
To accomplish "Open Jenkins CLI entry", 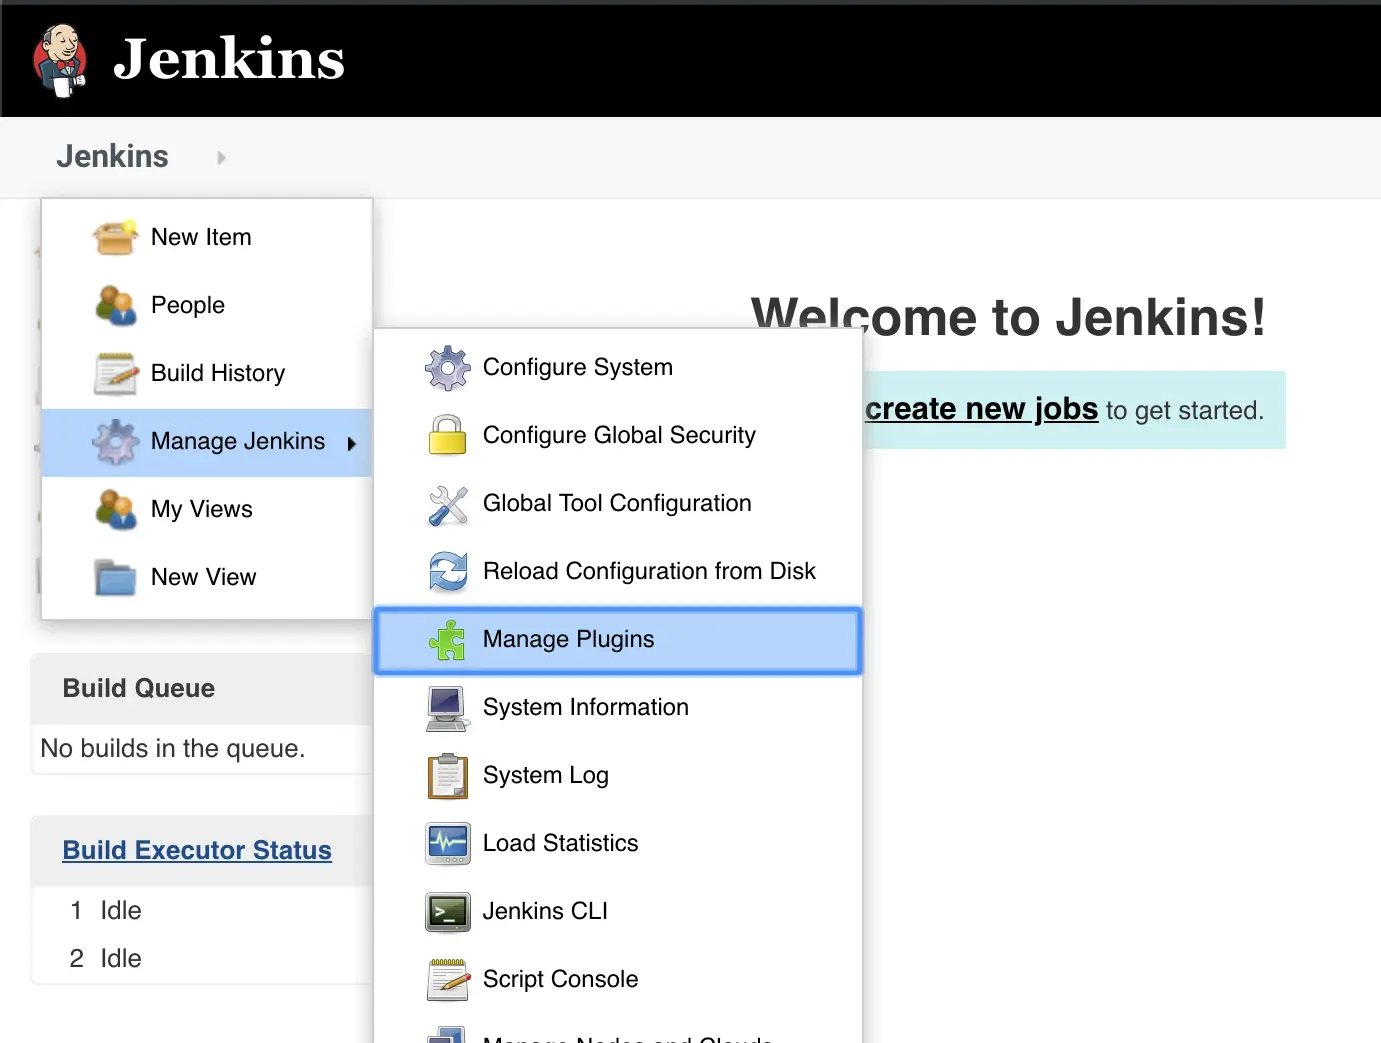I will coord(618,911).
